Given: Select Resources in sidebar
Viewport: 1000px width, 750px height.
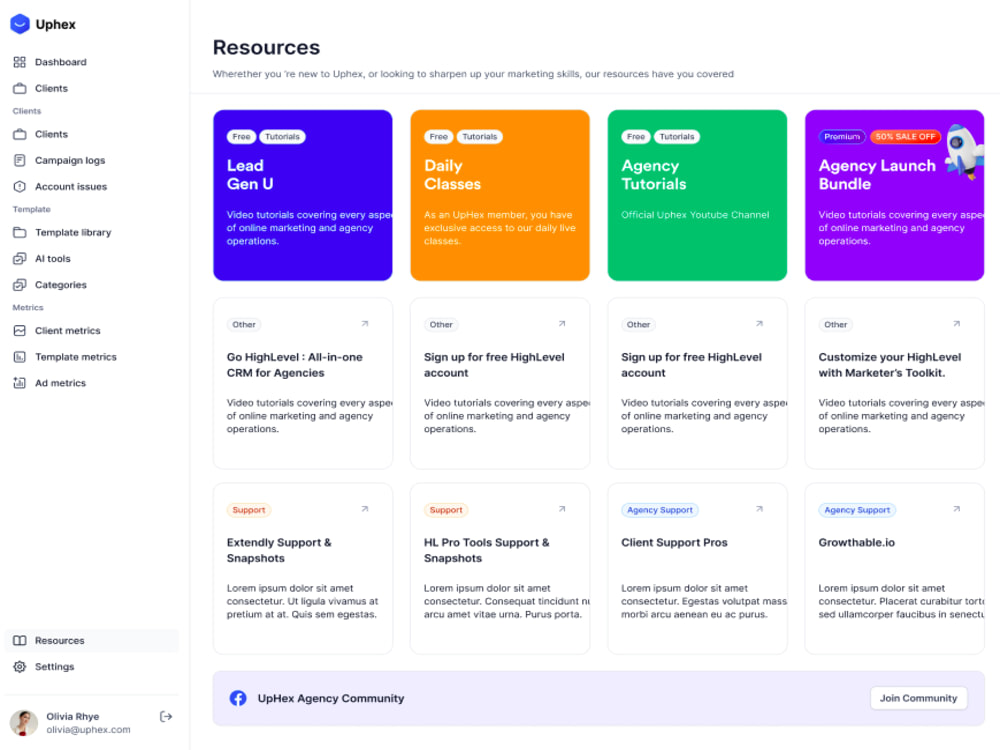Looking at the screenshot, I should 92,640.
